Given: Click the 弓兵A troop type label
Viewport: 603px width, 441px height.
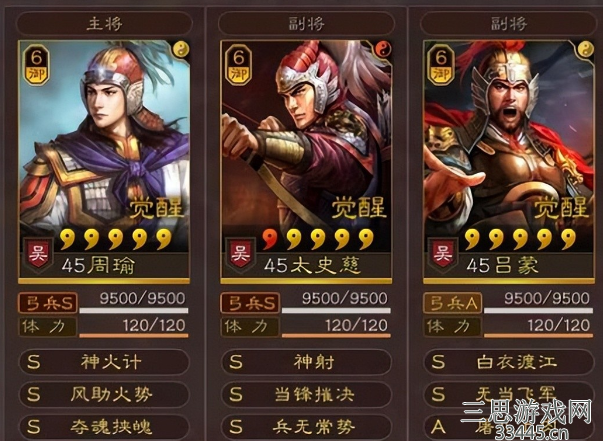Looking at the screenshot, I should tap(453, 303).
